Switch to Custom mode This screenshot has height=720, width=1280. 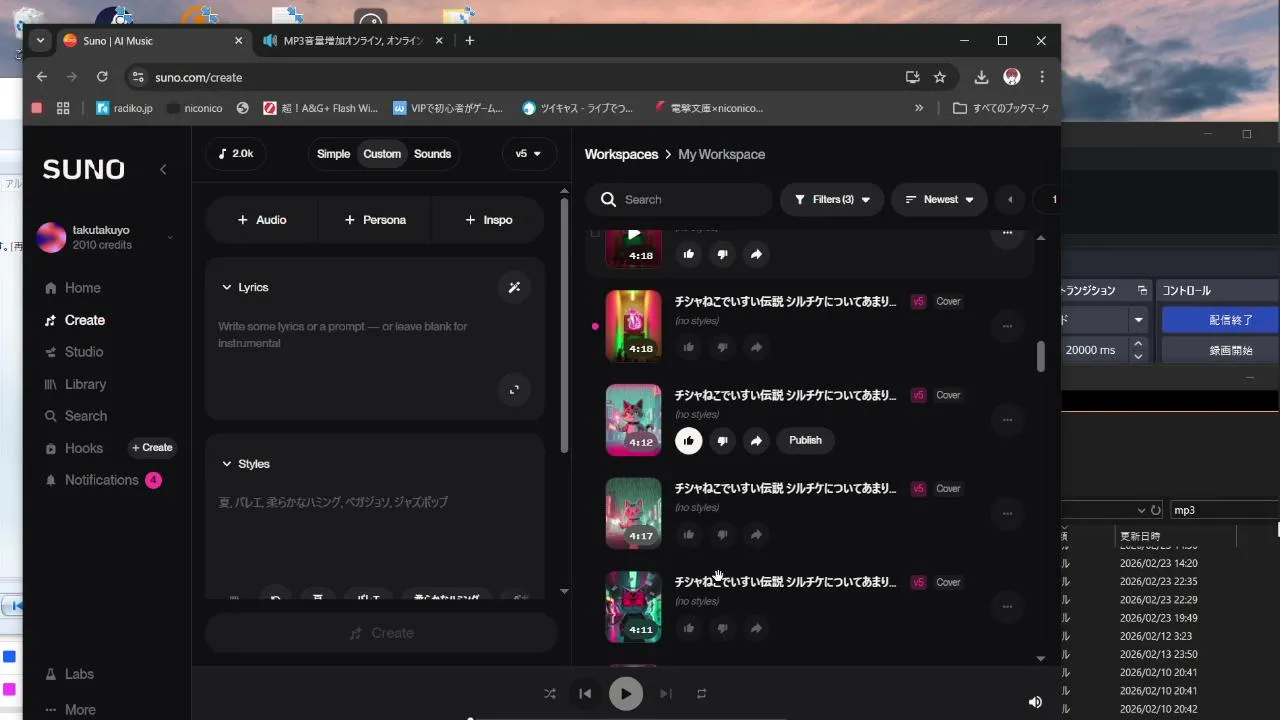382,154
